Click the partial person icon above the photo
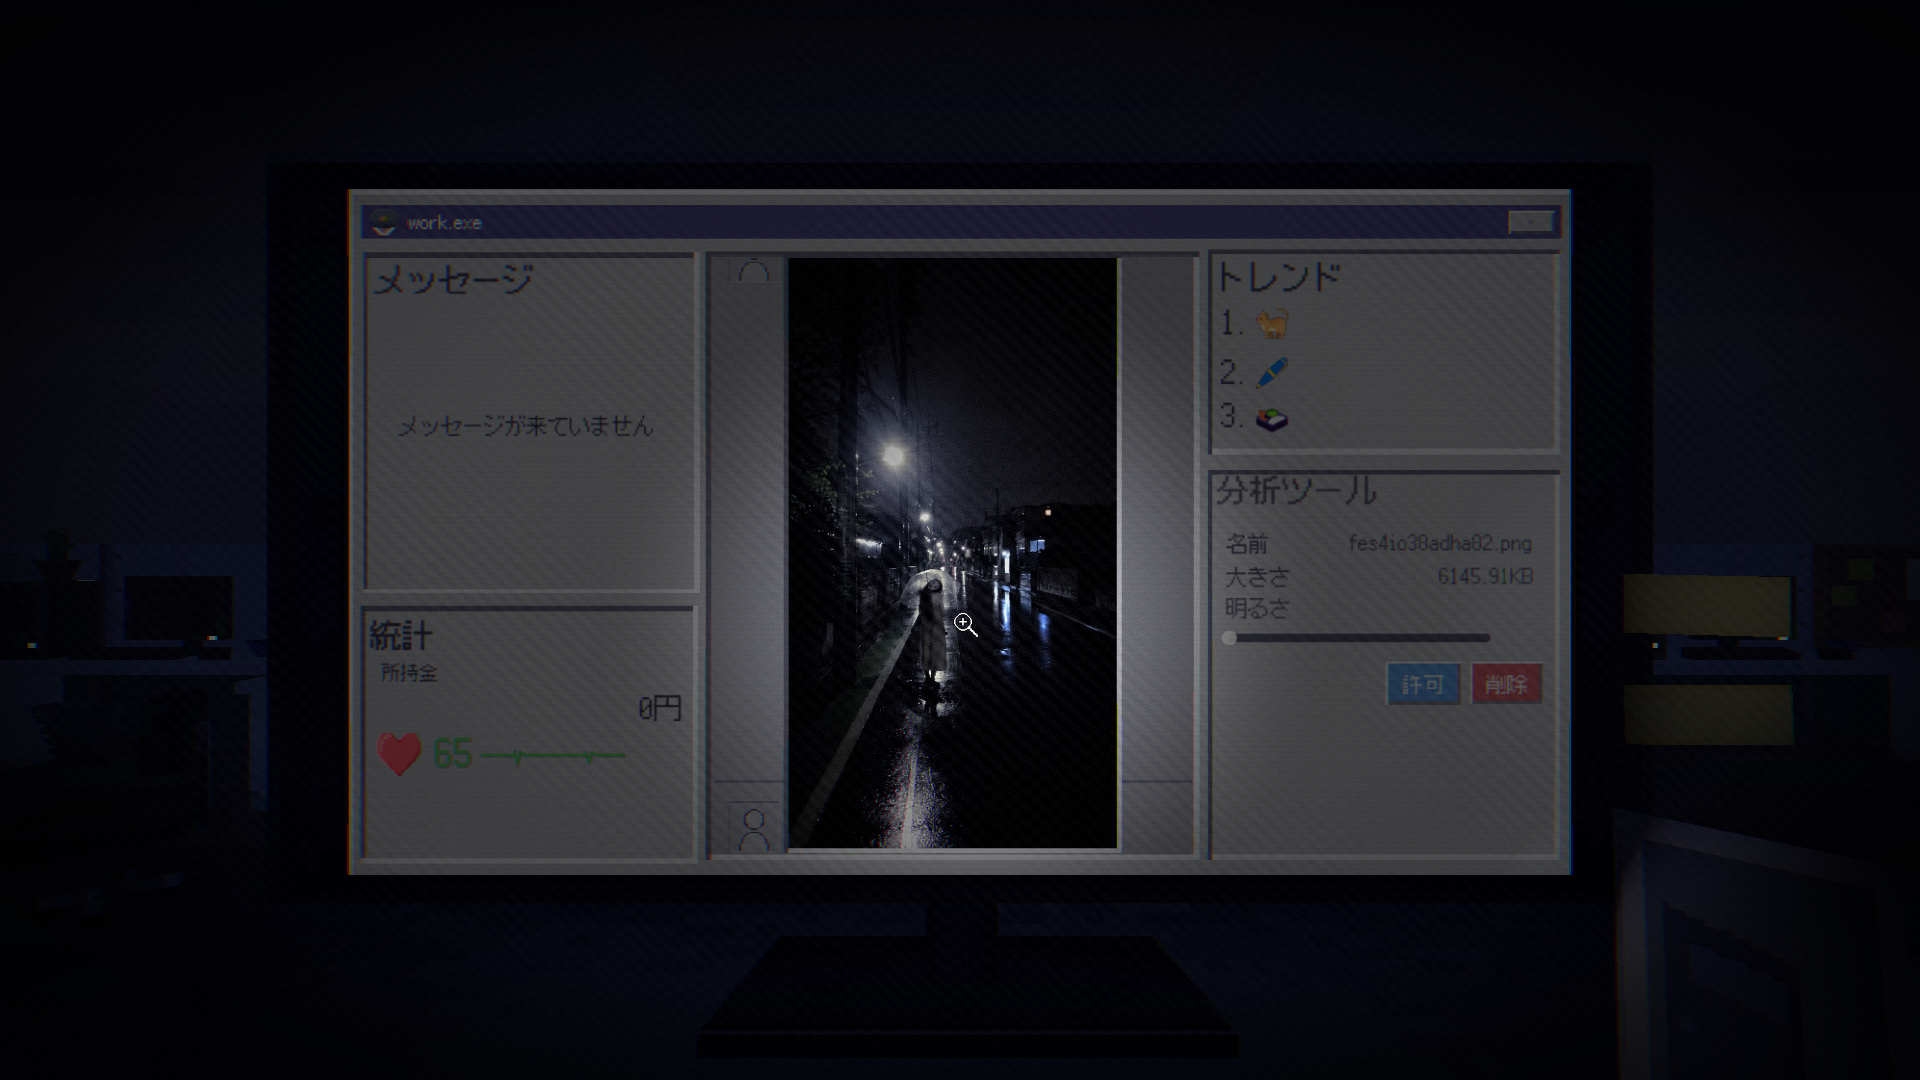 click(x=754, y=270)
